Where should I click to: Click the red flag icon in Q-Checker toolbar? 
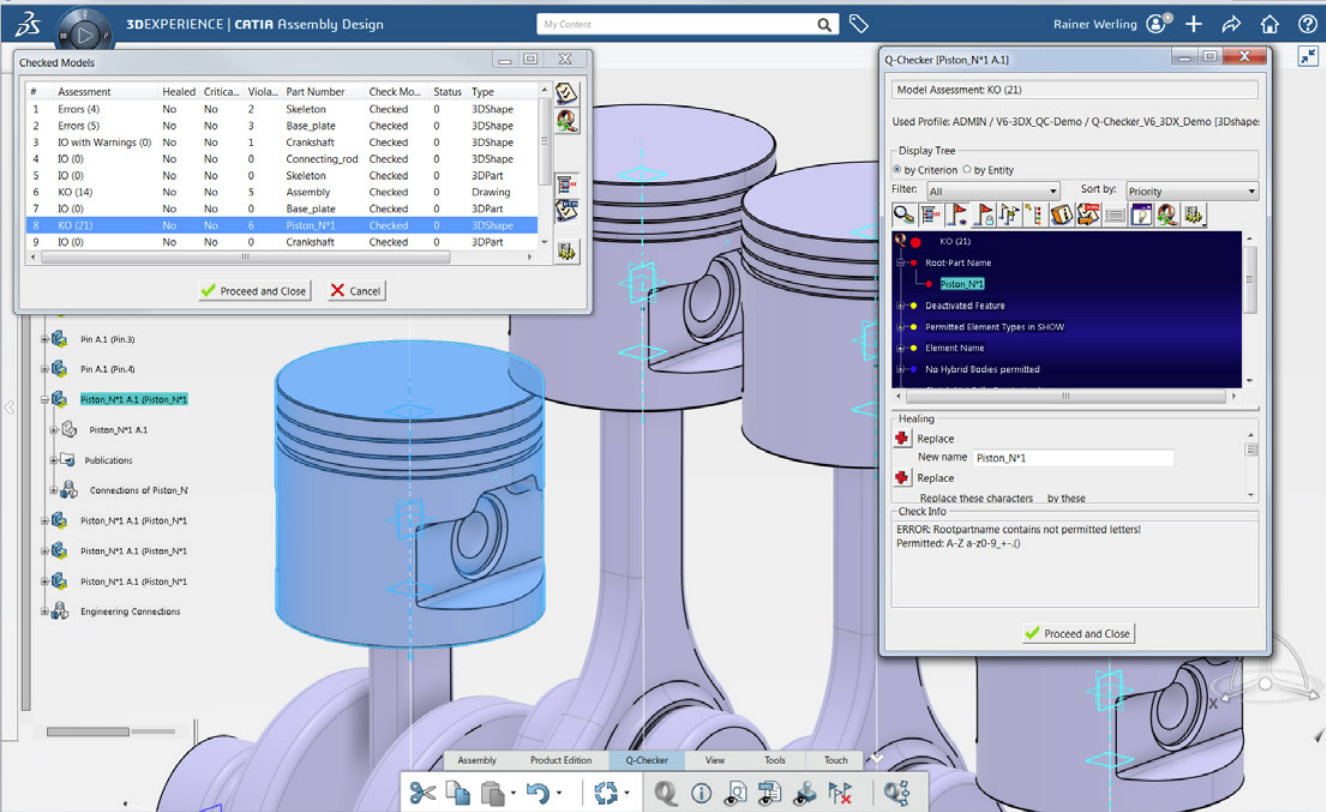pyautogui.click(x=956, y=214)
